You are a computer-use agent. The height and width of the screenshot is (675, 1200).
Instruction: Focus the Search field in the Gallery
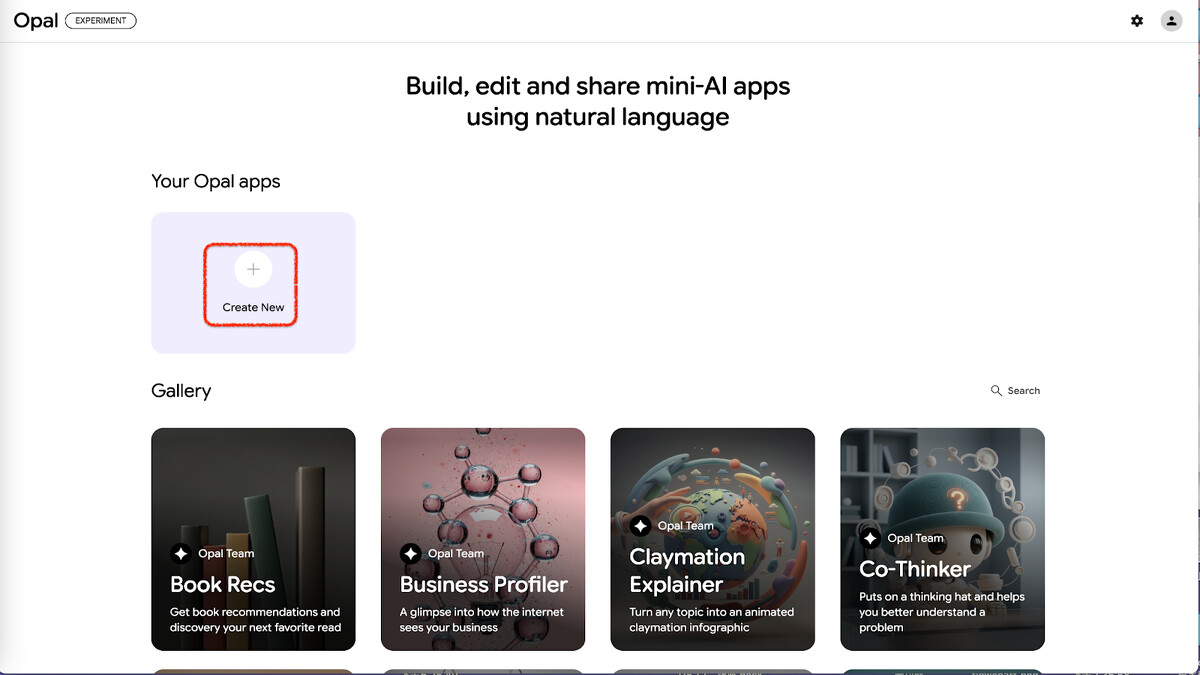pyautogui.click(x=1023, y=391)
